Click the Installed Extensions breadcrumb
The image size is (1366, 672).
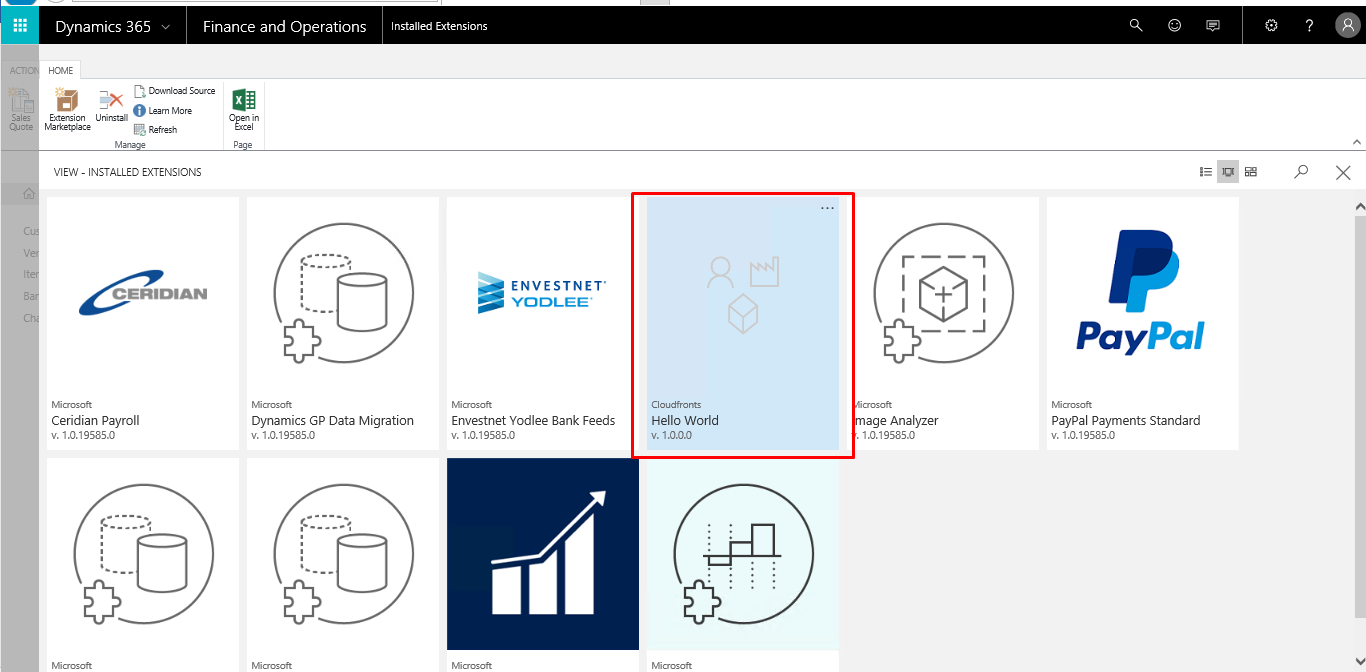pos(439,27)
